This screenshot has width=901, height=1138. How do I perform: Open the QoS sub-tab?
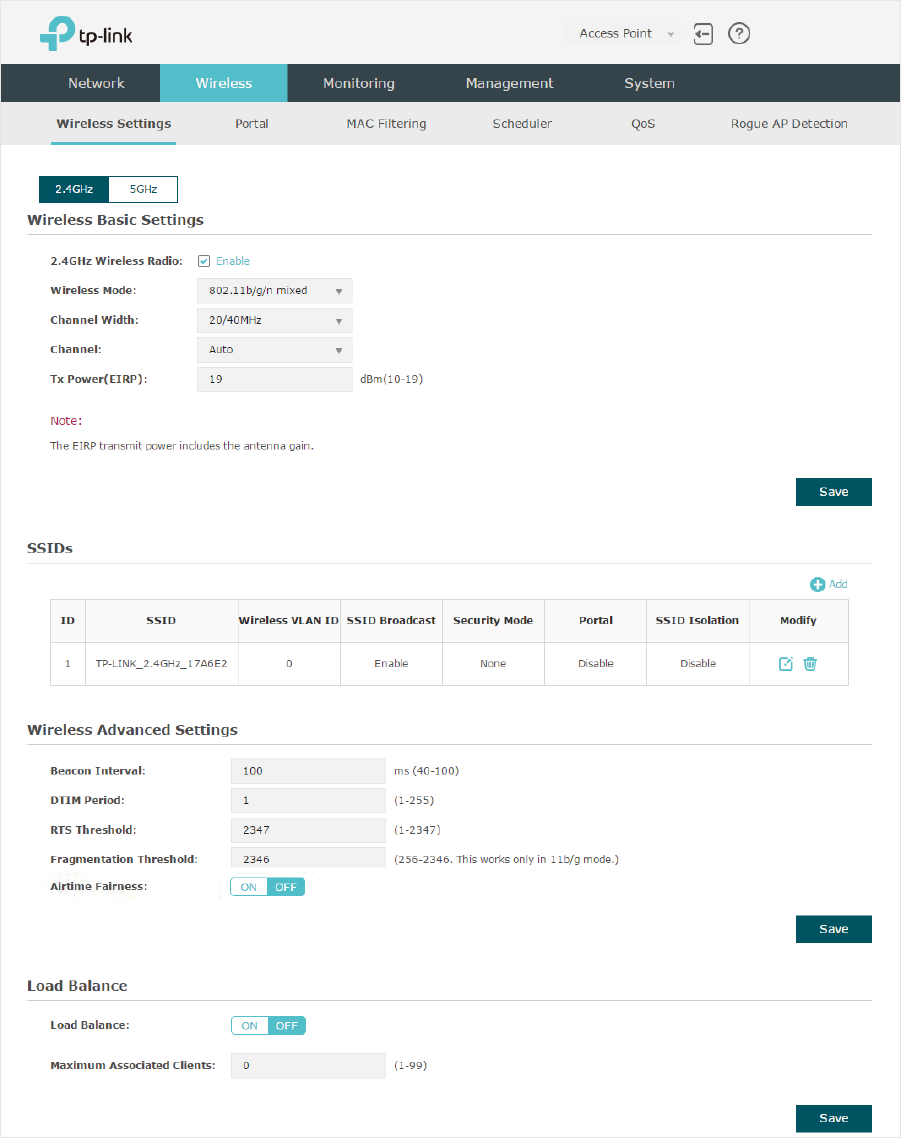(643, 123)
